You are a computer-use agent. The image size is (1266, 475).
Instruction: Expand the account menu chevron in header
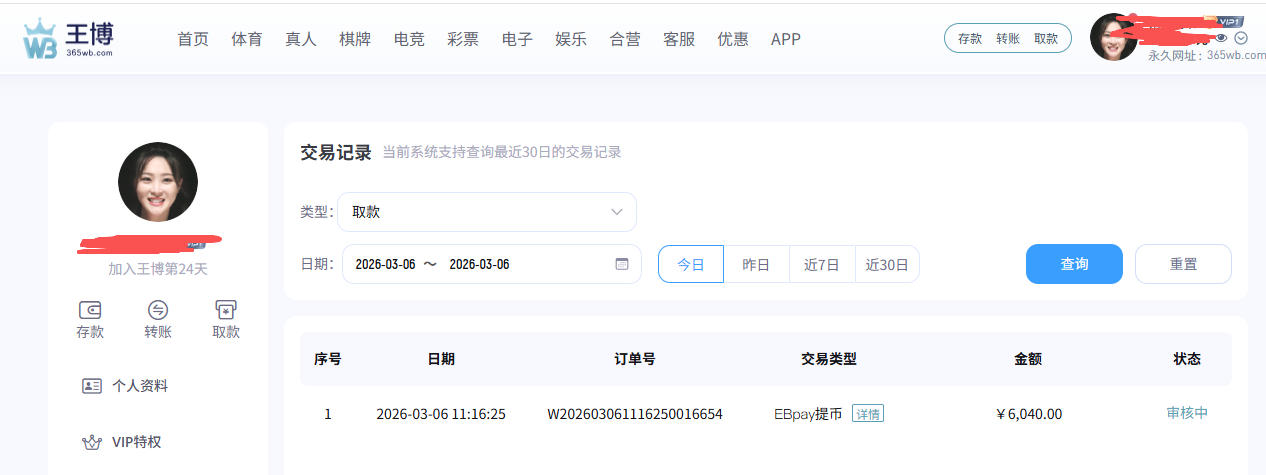(x=1241, y=38)
